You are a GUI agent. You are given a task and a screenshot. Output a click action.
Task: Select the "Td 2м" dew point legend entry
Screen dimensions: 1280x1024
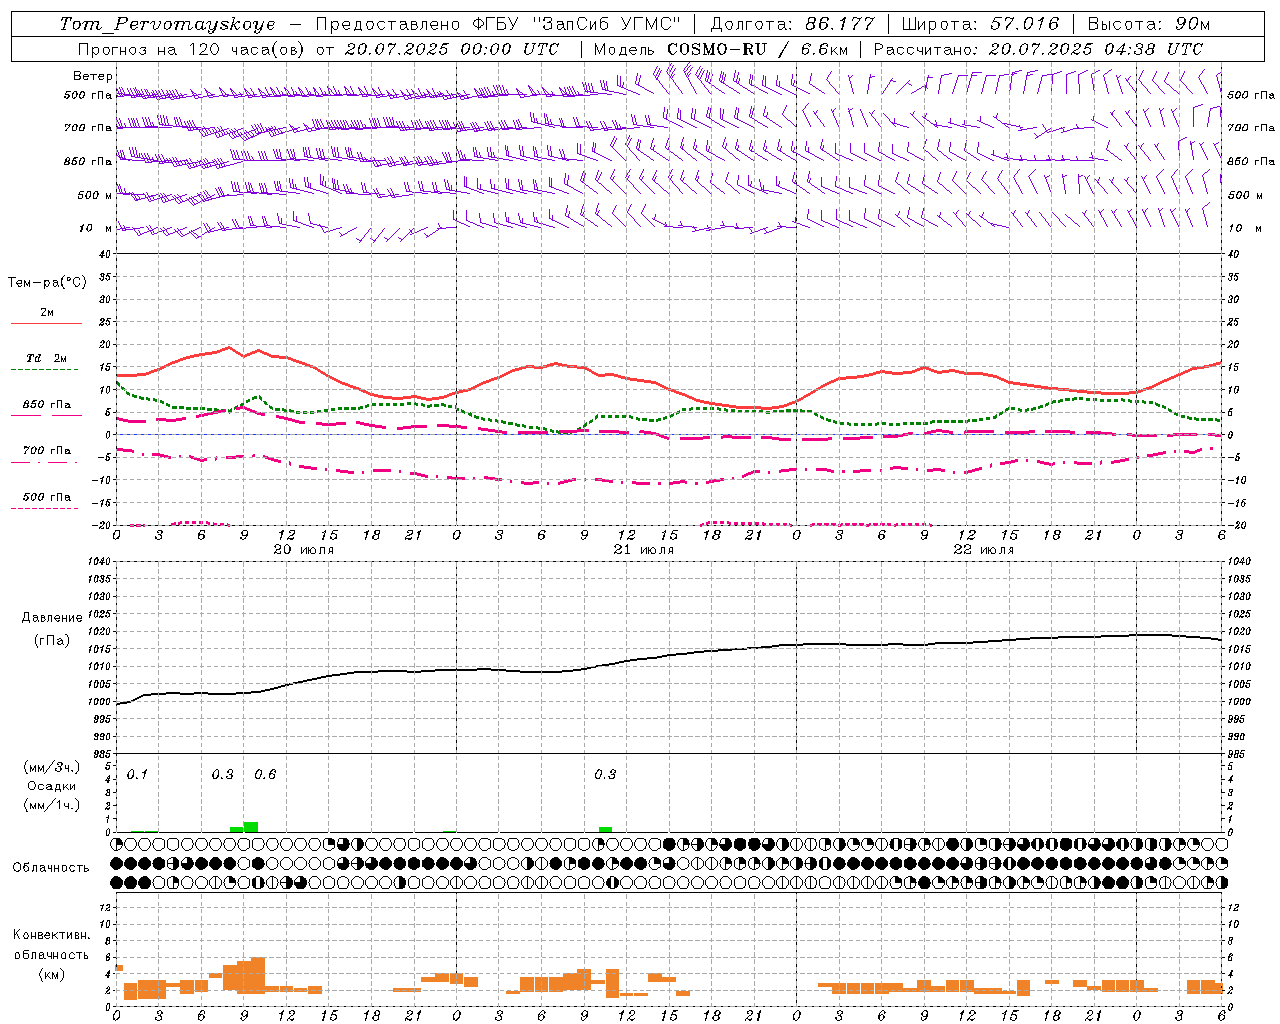(47, 358)
